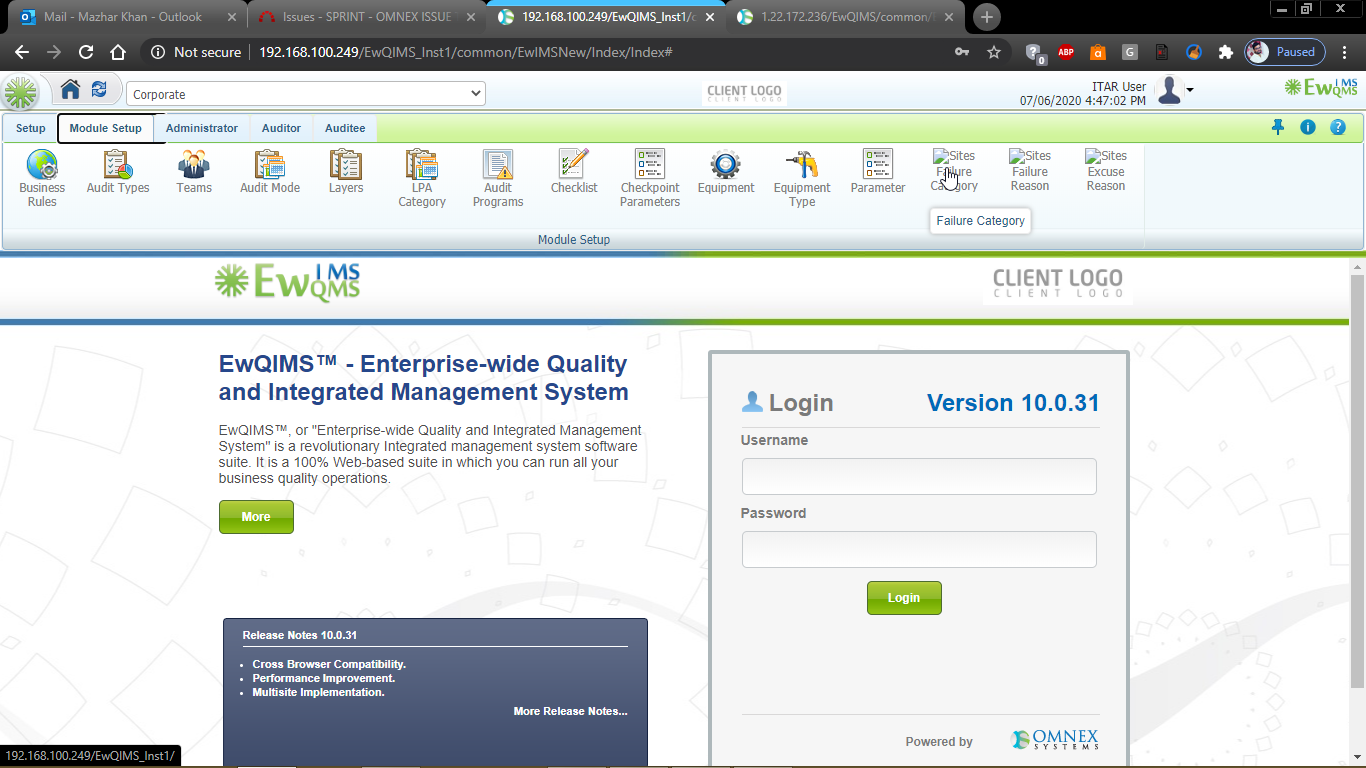Open the Checklist setup icon

pyautogui.click(x=574, y=171)
